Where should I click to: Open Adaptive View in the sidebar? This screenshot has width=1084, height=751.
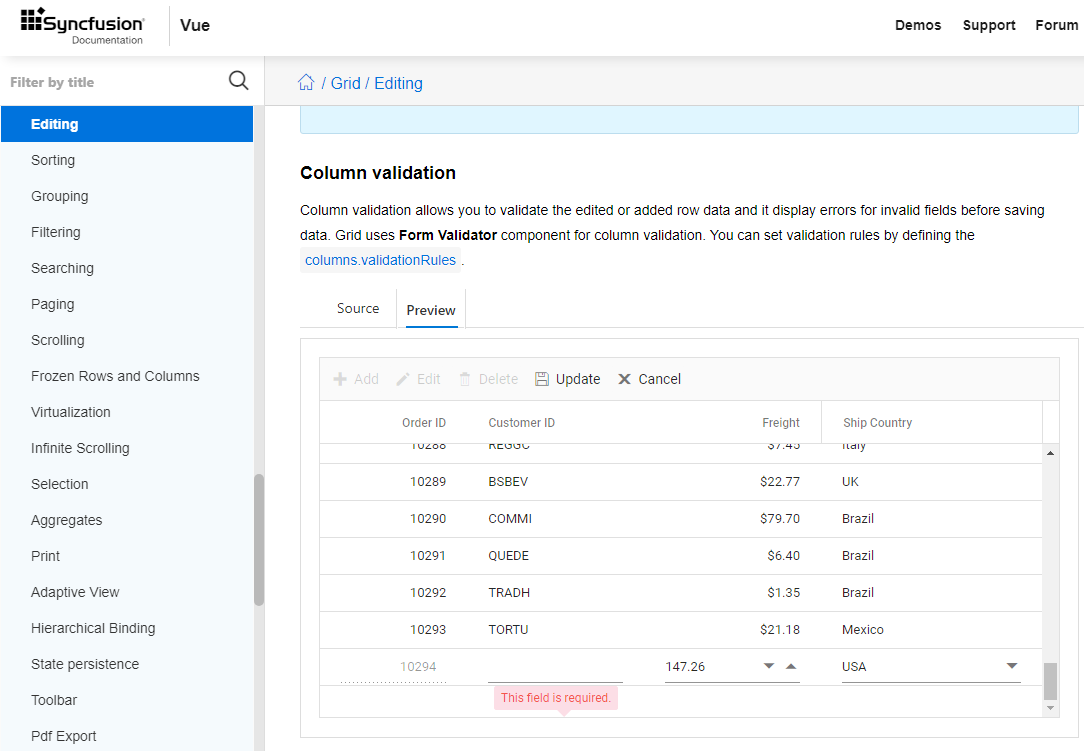pyautogui.click(x=75, y=591)
